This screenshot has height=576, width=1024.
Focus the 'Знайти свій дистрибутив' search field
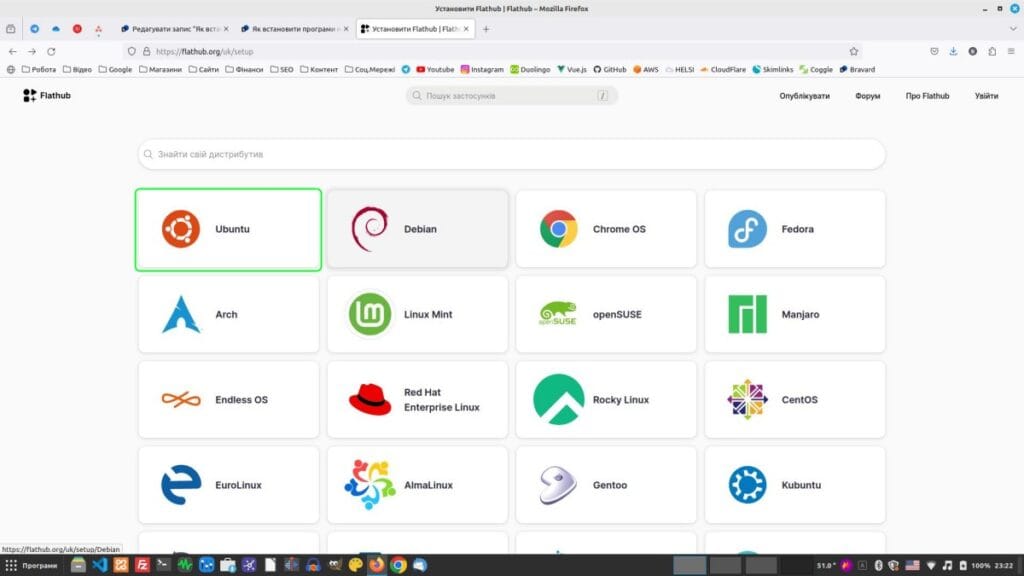click(511, 155)
